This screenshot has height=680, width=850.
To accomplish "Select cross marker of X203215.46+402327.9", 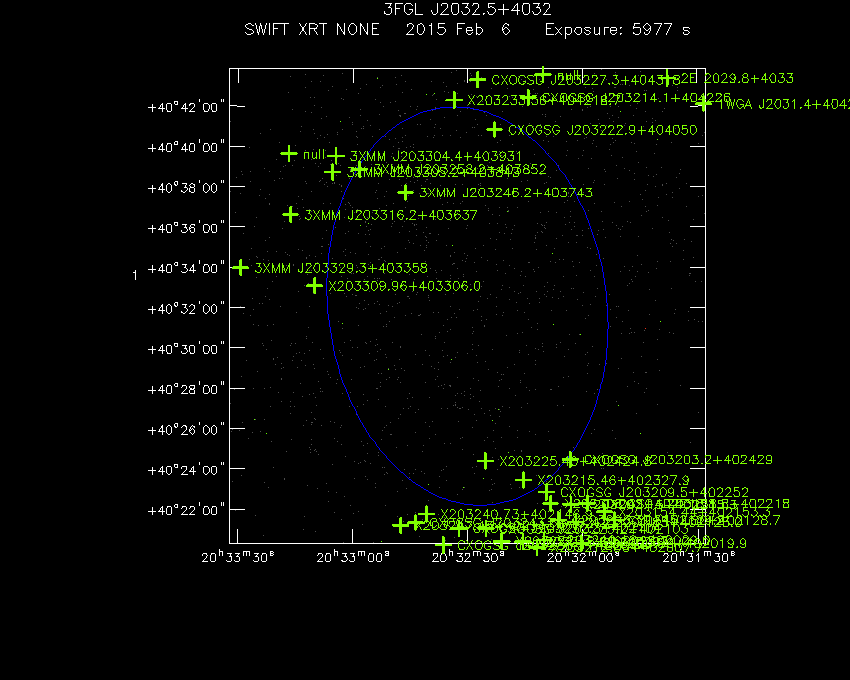I will (x=523, y=480).
